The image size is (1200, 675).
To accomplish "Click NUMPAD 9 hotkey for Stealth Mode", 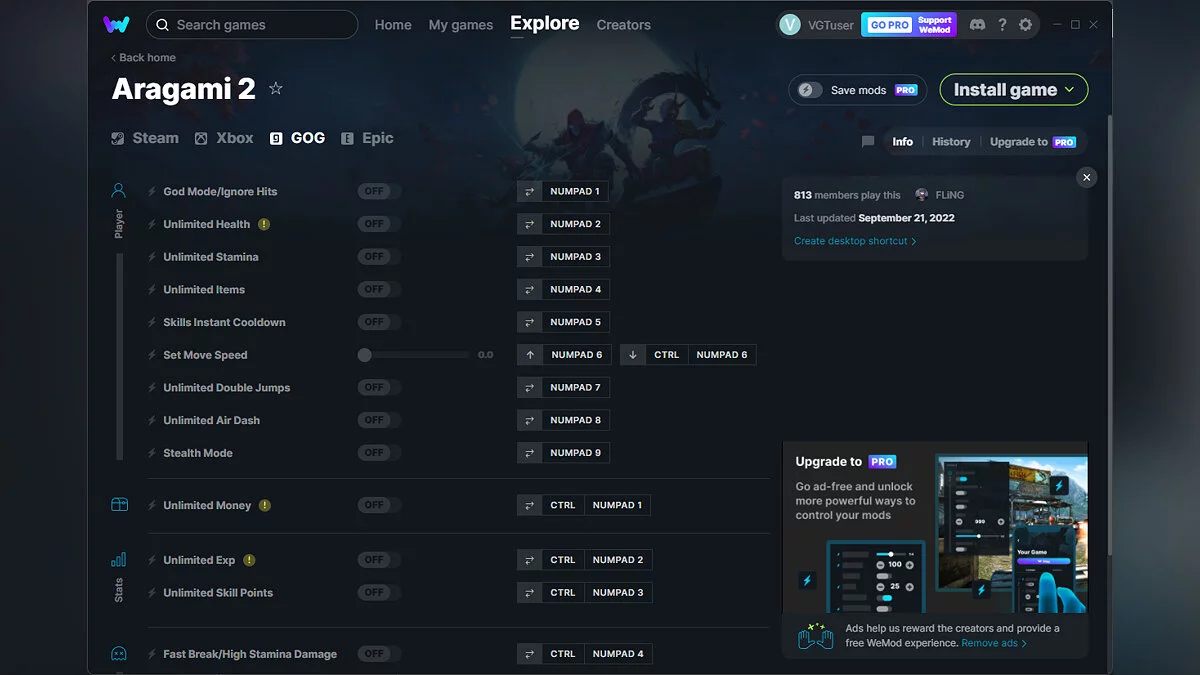I will click(x=576, y=453).
